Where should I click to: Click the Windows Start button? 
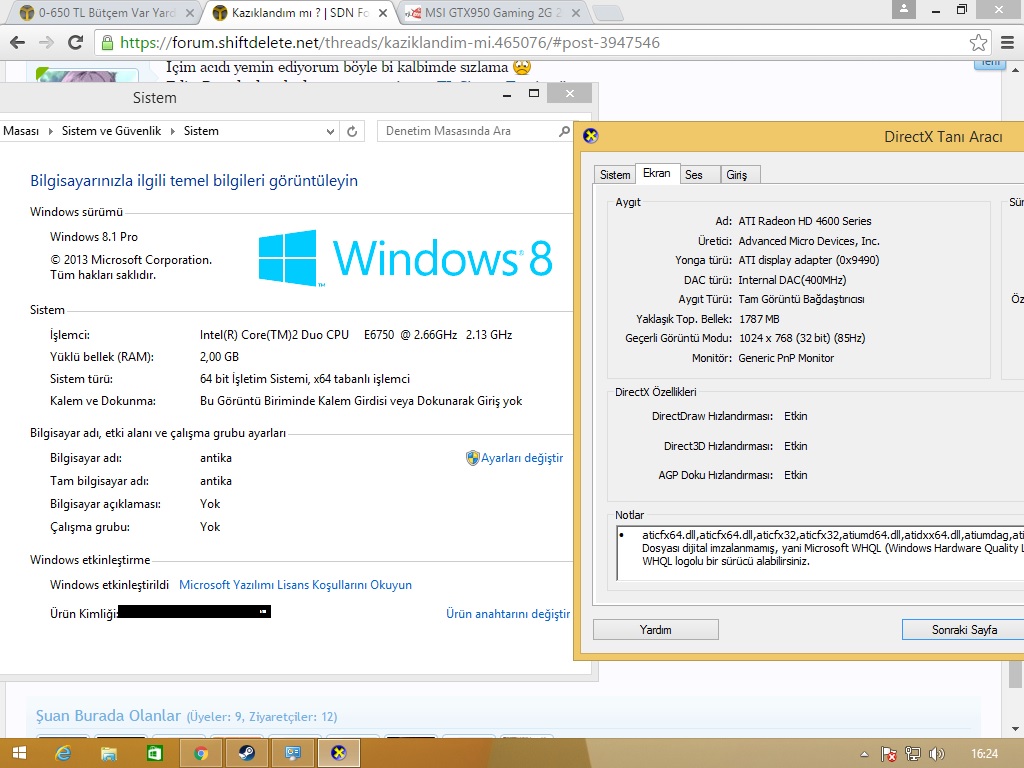(x=19, y=753)
